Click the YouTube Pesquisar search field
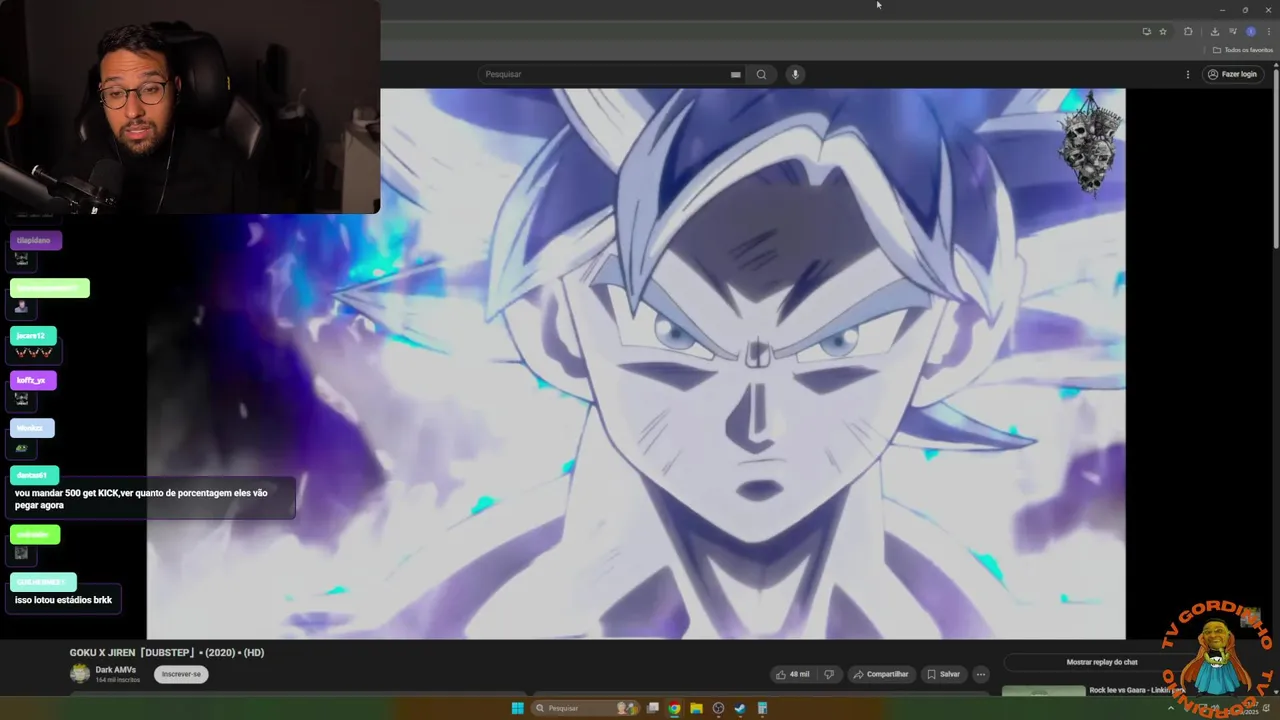 [611, 74]
